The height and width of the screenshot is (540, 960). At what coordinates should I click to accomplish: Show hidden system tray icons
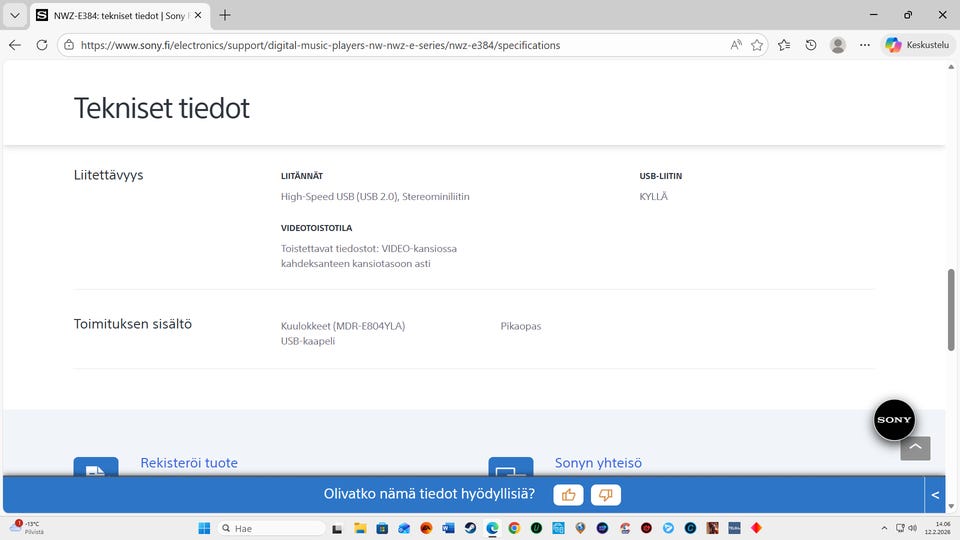pos(884,528)
